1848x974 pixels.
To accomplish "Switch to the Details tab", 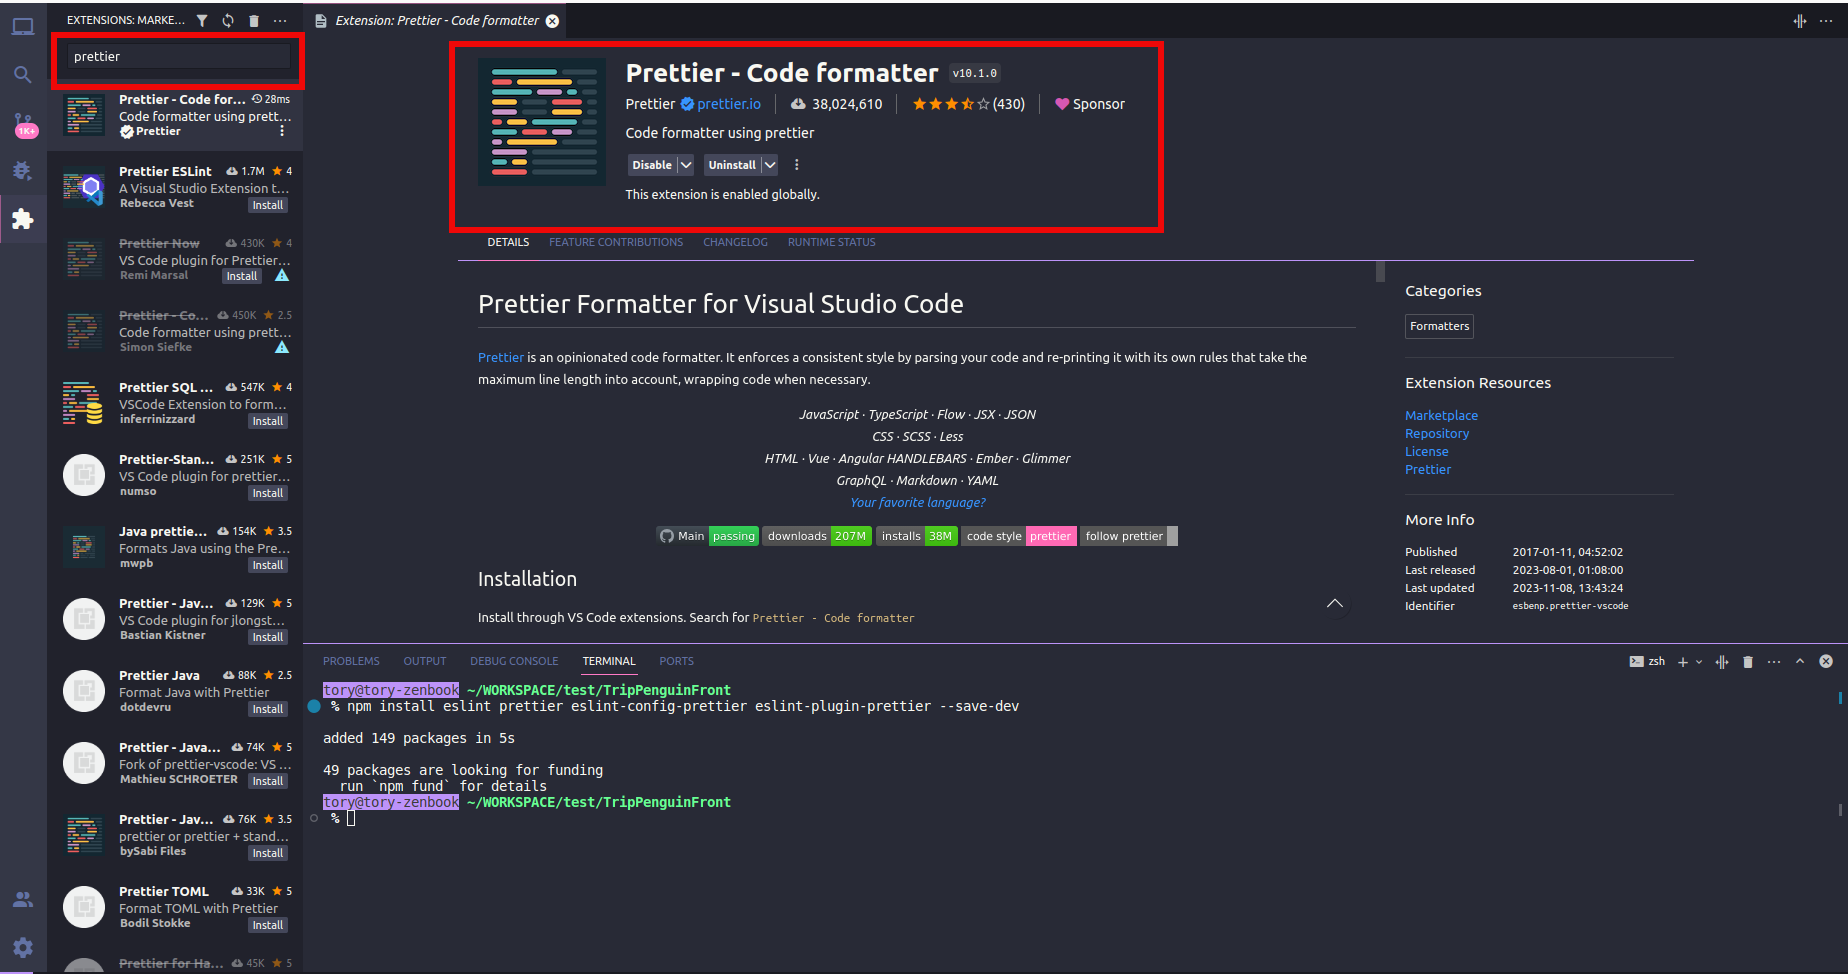I will (508, 242).
